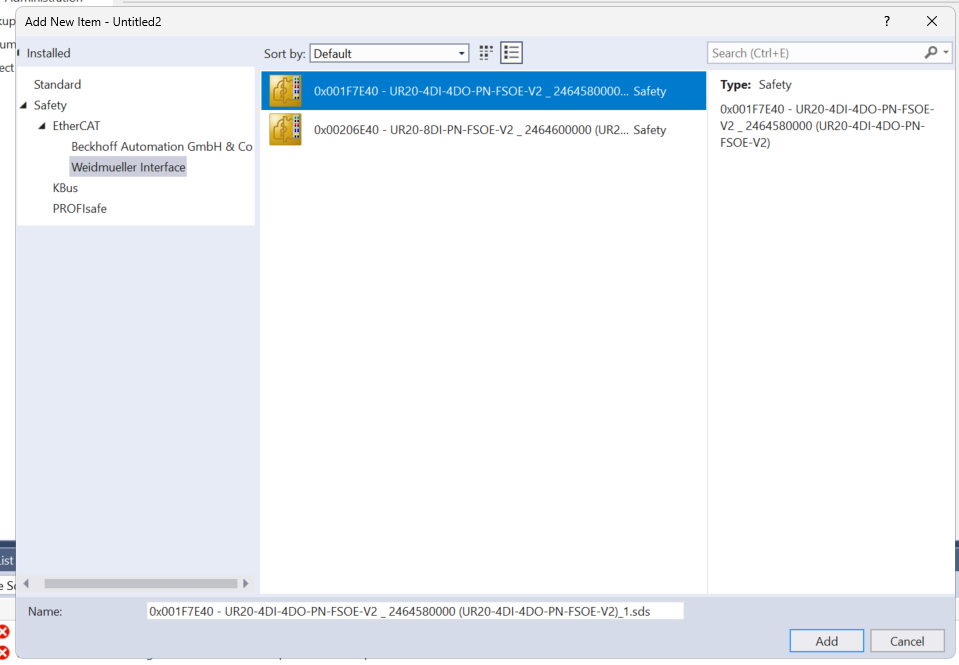
Task: Click the UR20-4DI-4DO-PN-FSOE-V2 safety item icon
Action: click(x=285, y=91)
